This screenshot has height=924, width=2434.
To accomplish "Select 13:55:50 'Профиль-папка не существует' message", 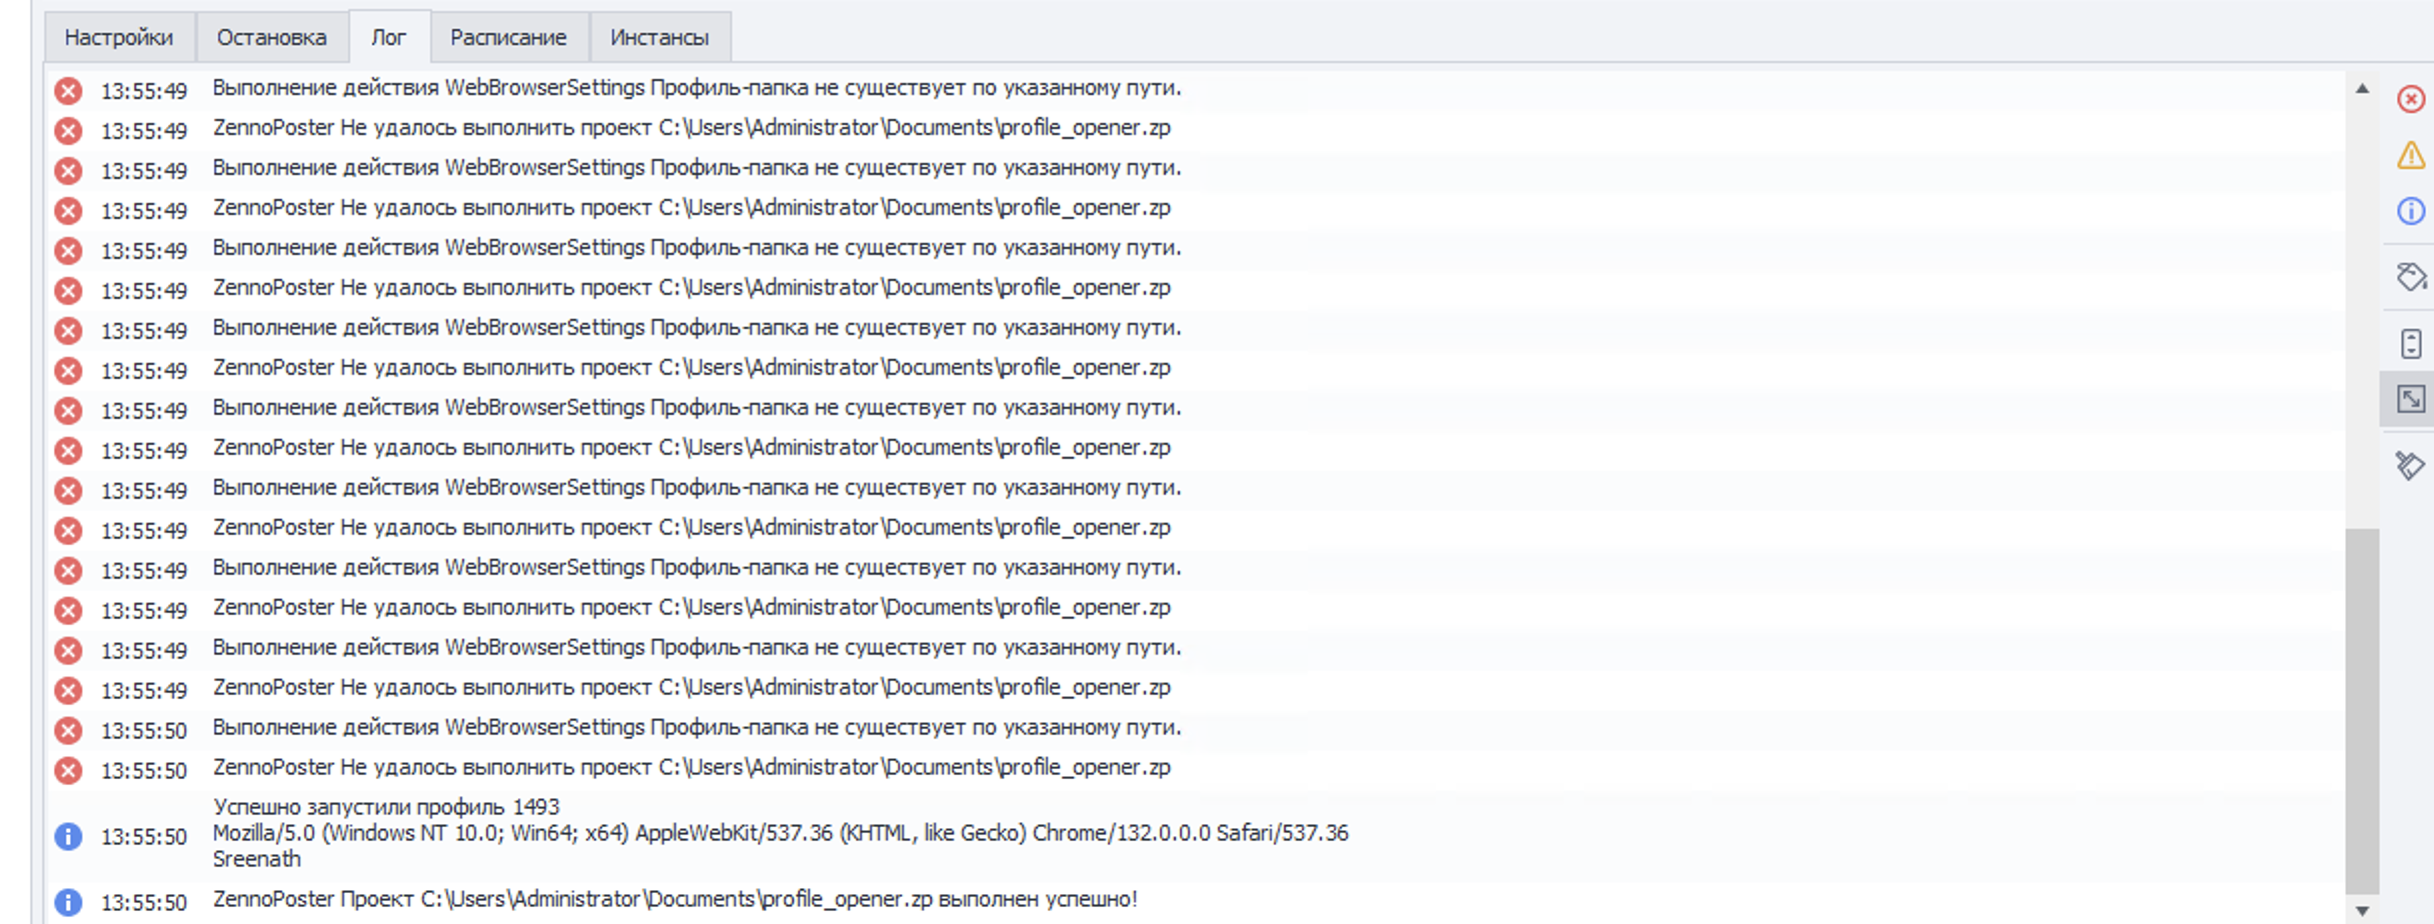I will tap(697, 727).
